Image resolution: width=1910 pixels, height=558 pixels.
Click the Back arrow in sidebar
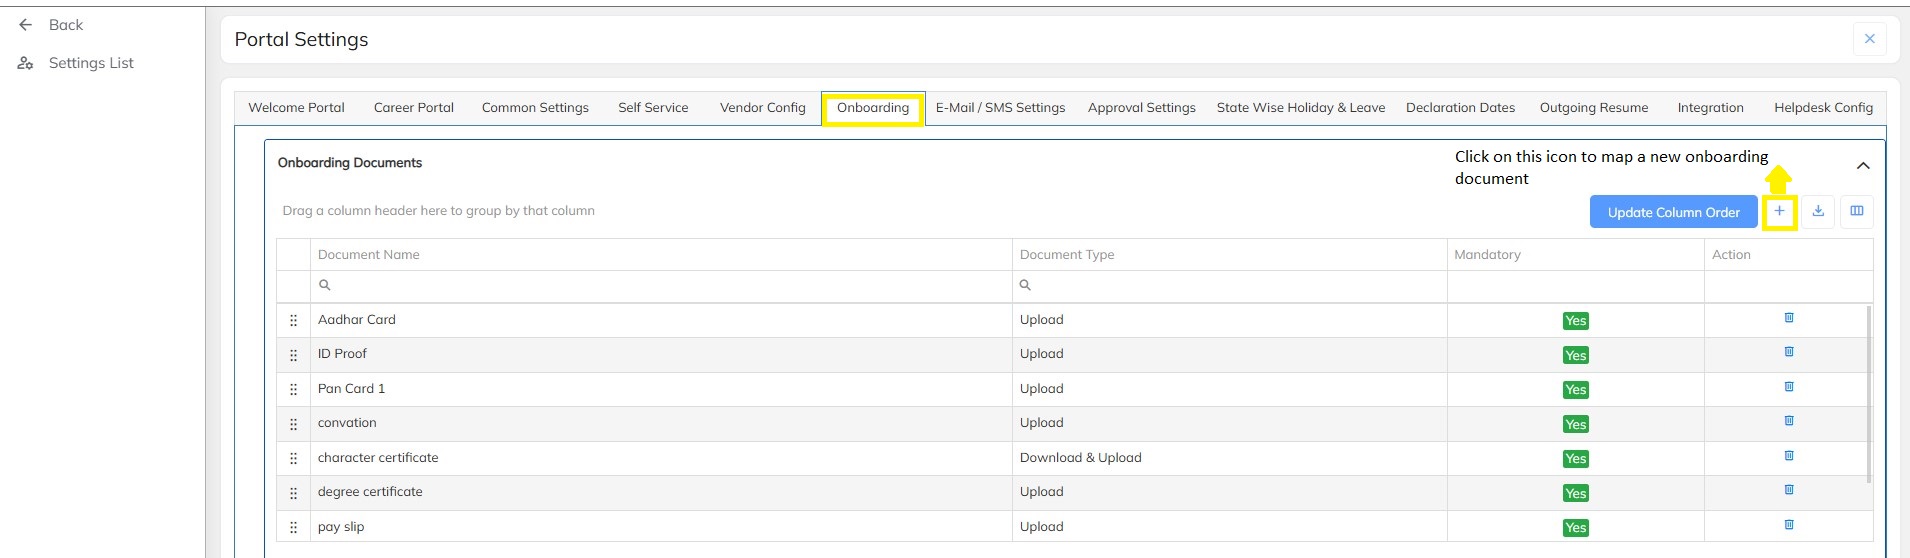26,25
